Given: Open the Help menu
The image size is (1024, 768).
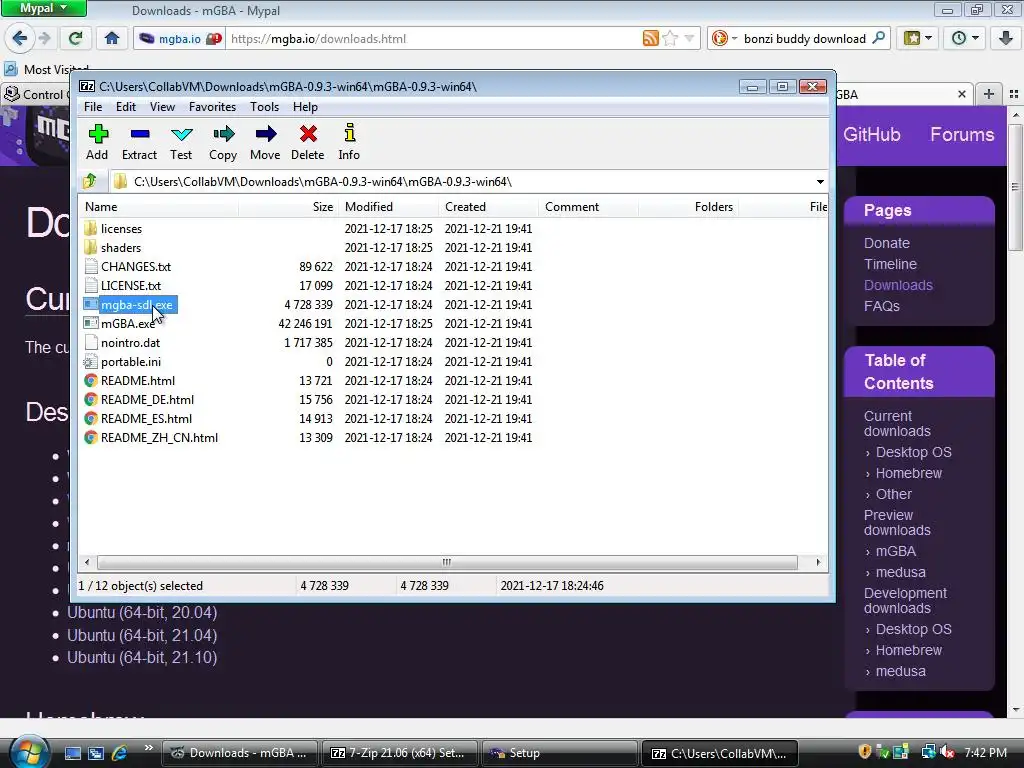Looking at the screenshot, I should pyautogui.click(x=305, y=106).
